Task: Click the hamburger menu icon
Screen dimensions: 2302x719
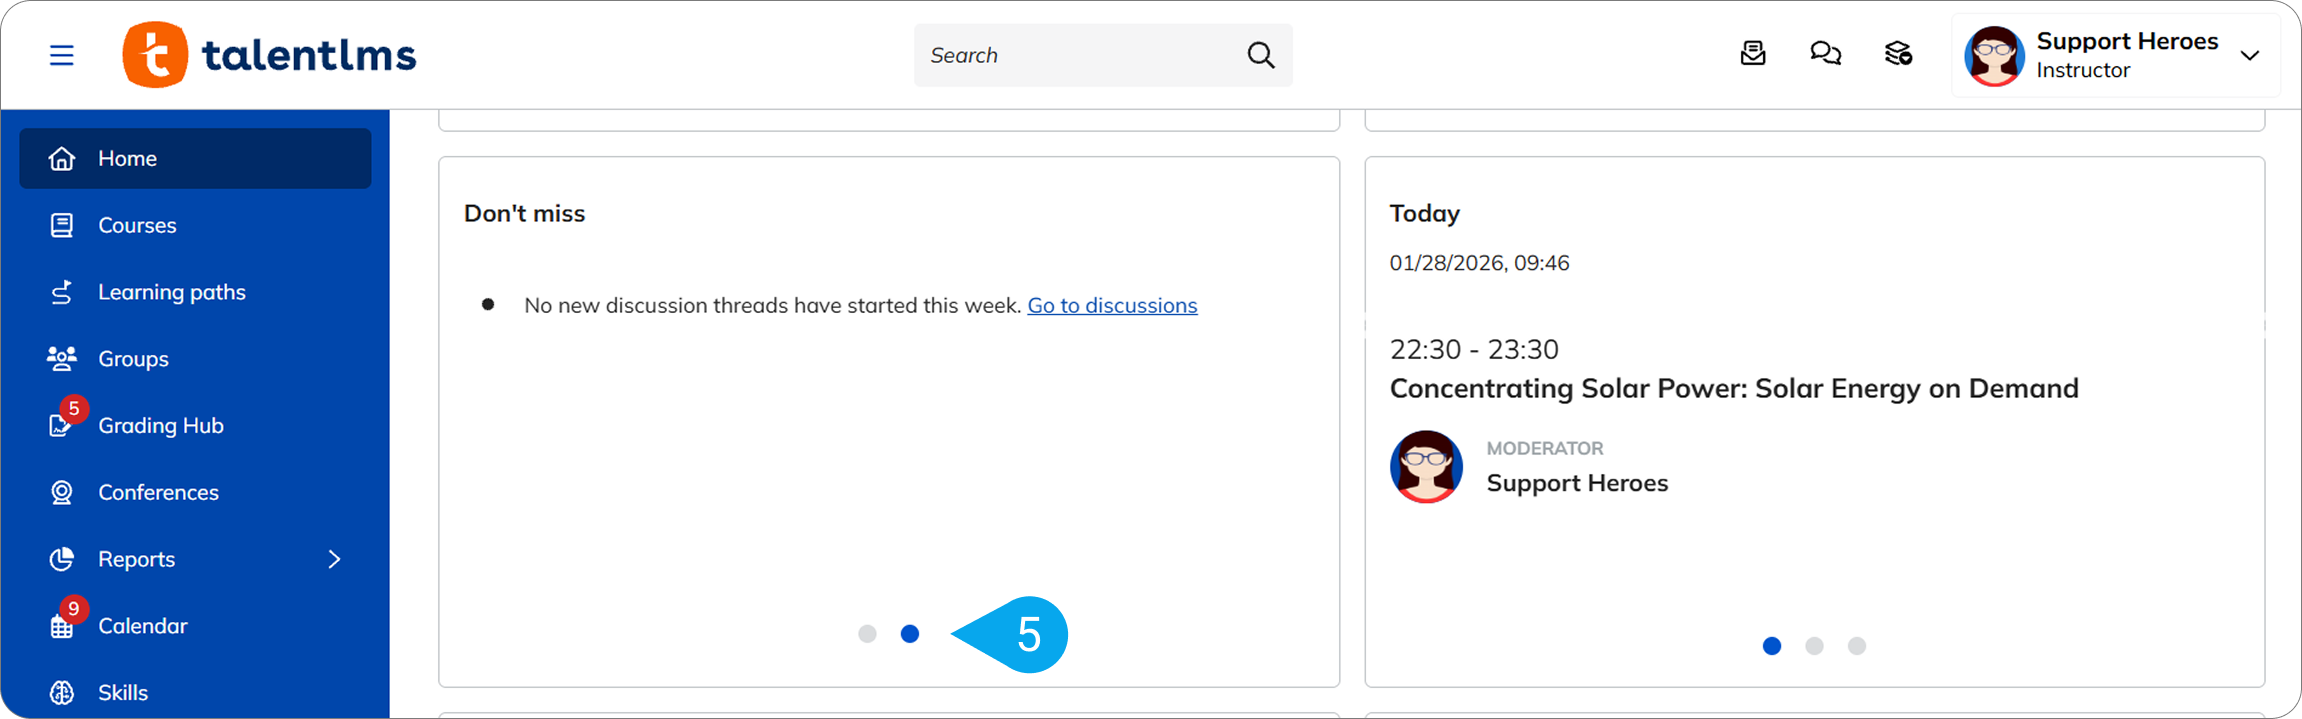Action: [x=62, y=55]
